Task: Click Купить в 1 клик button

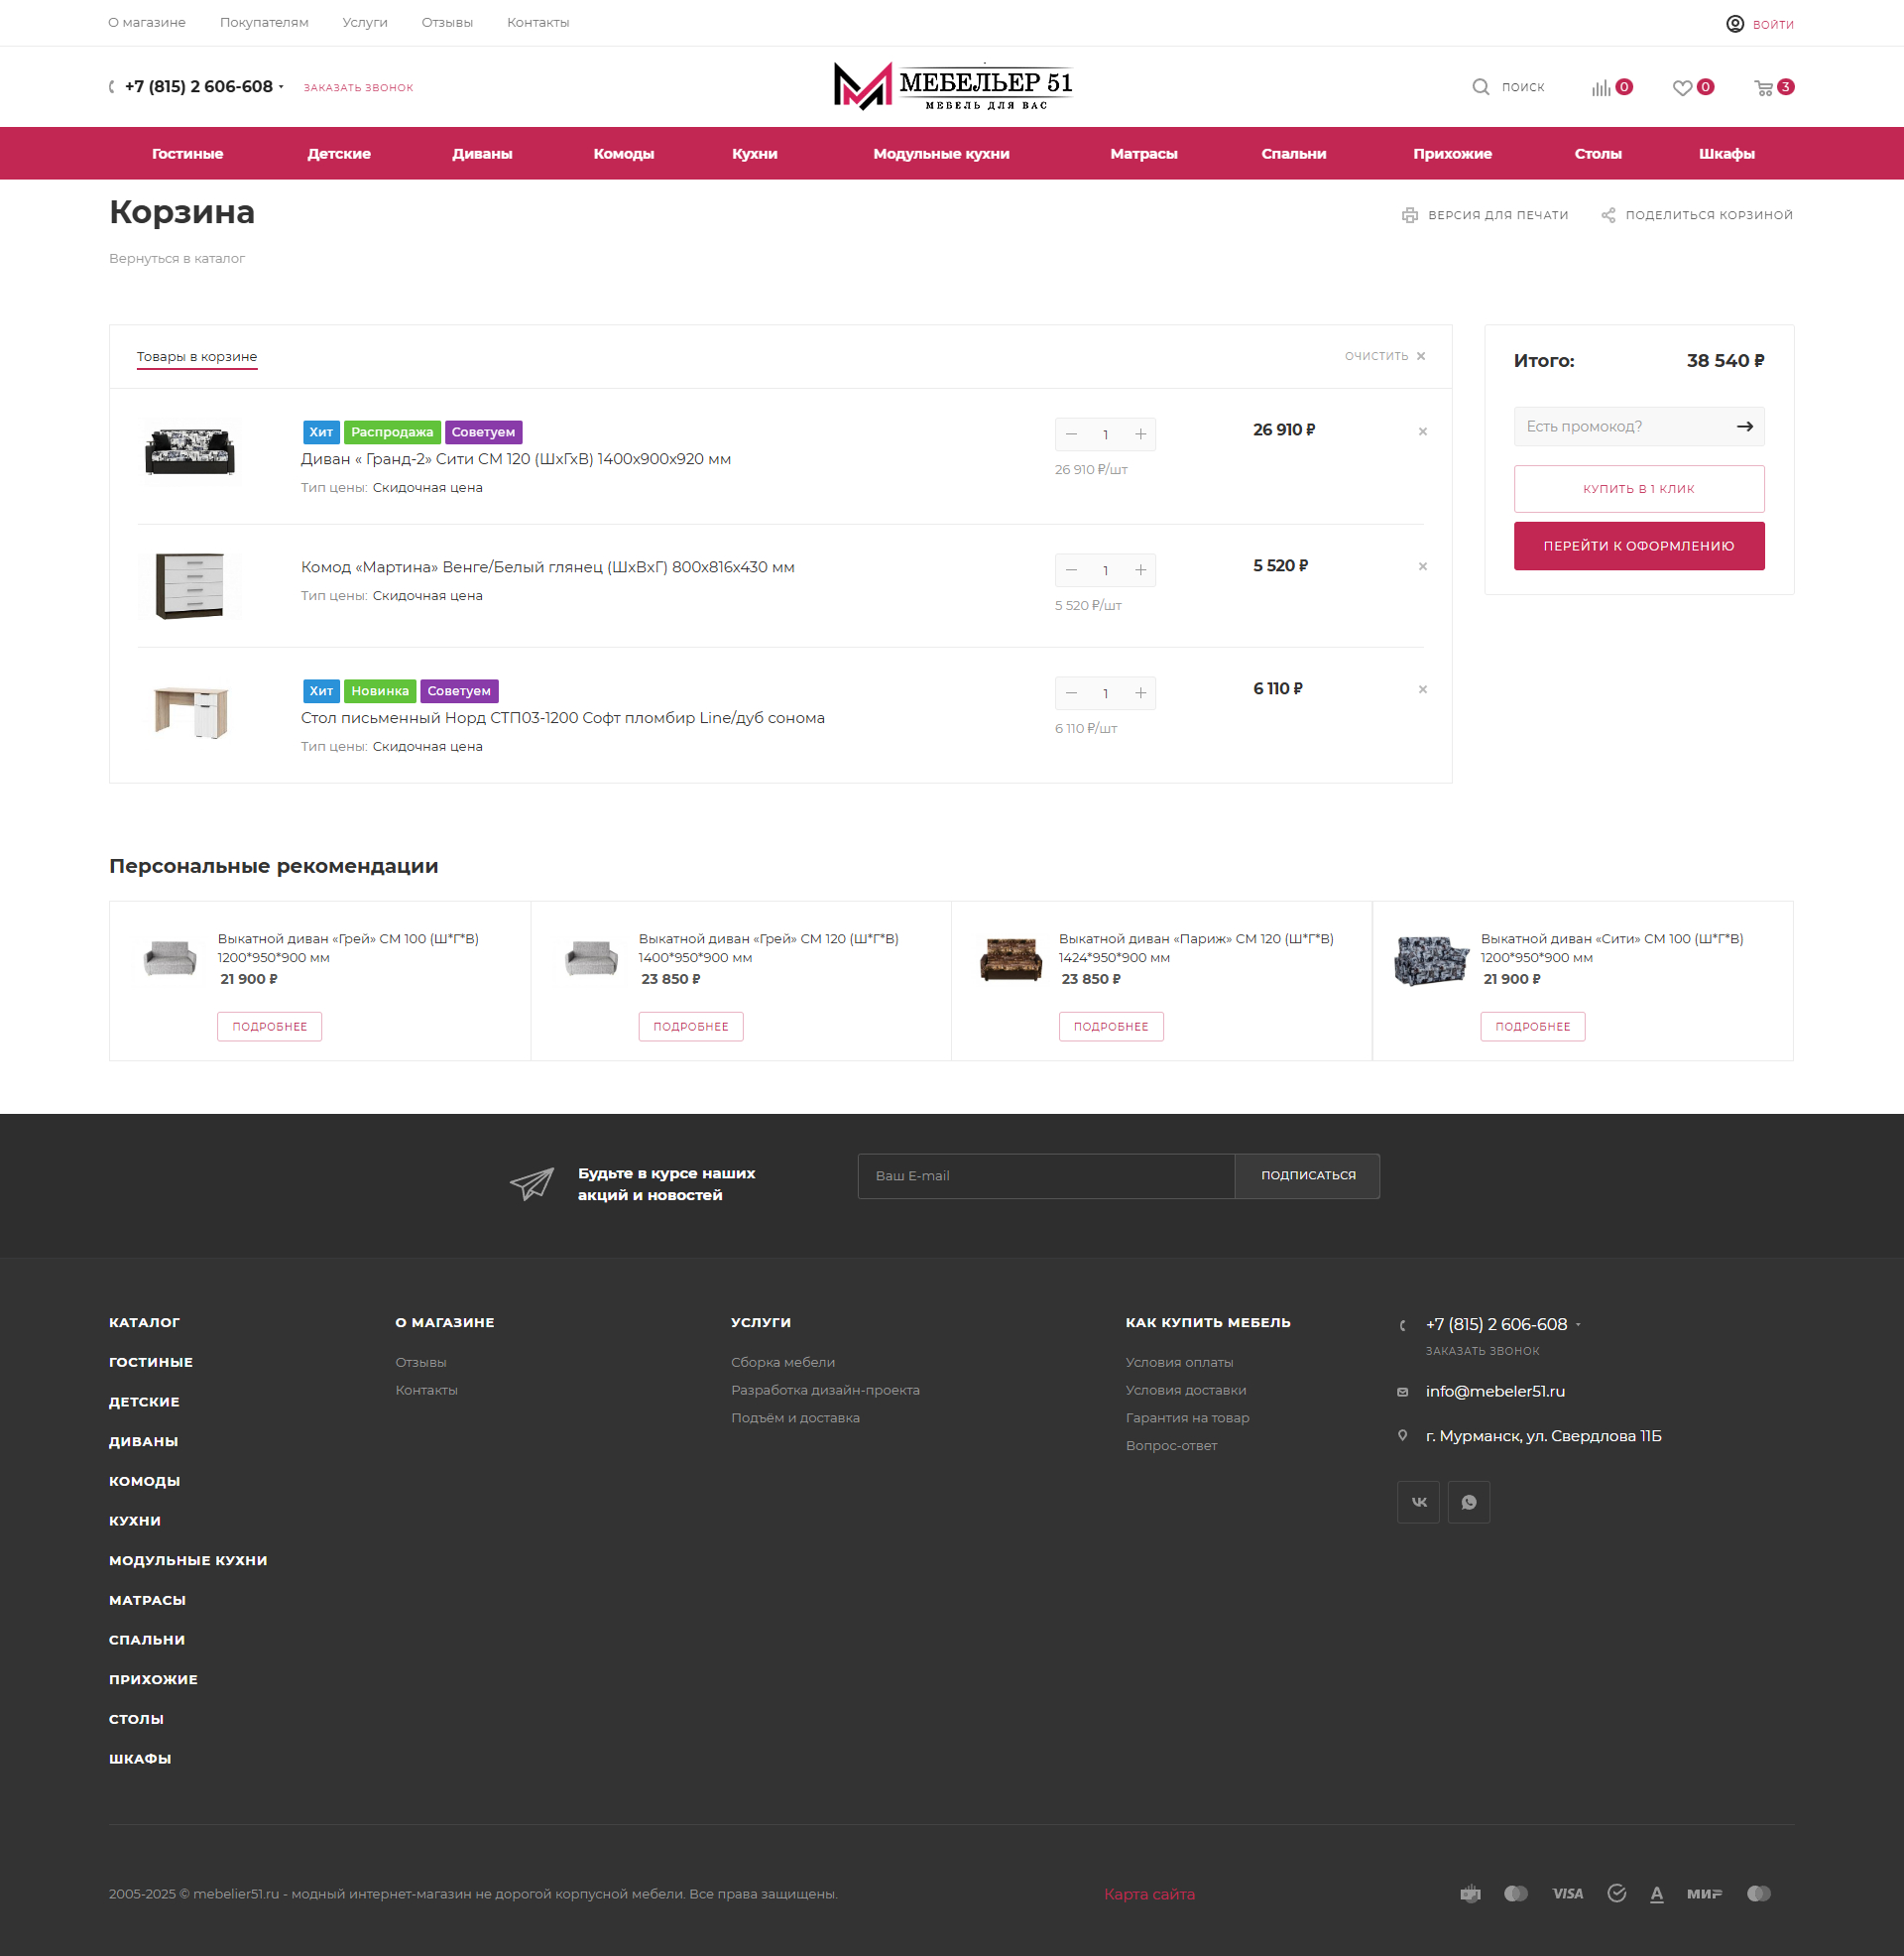Action: pos(1639,489)
